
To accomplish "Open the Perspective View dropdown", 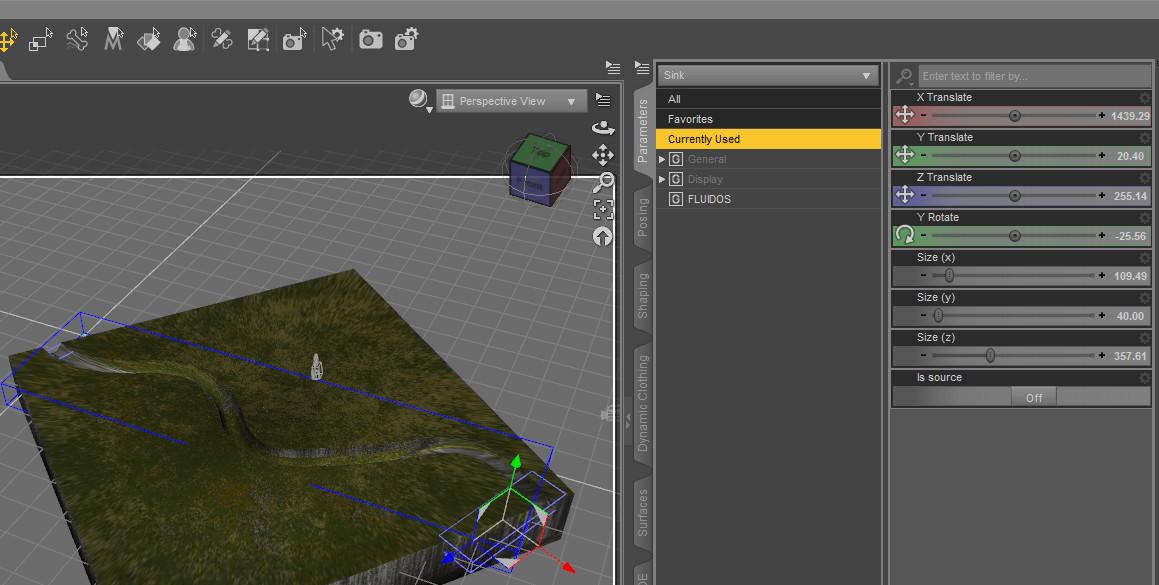I will tap(512, 101).
